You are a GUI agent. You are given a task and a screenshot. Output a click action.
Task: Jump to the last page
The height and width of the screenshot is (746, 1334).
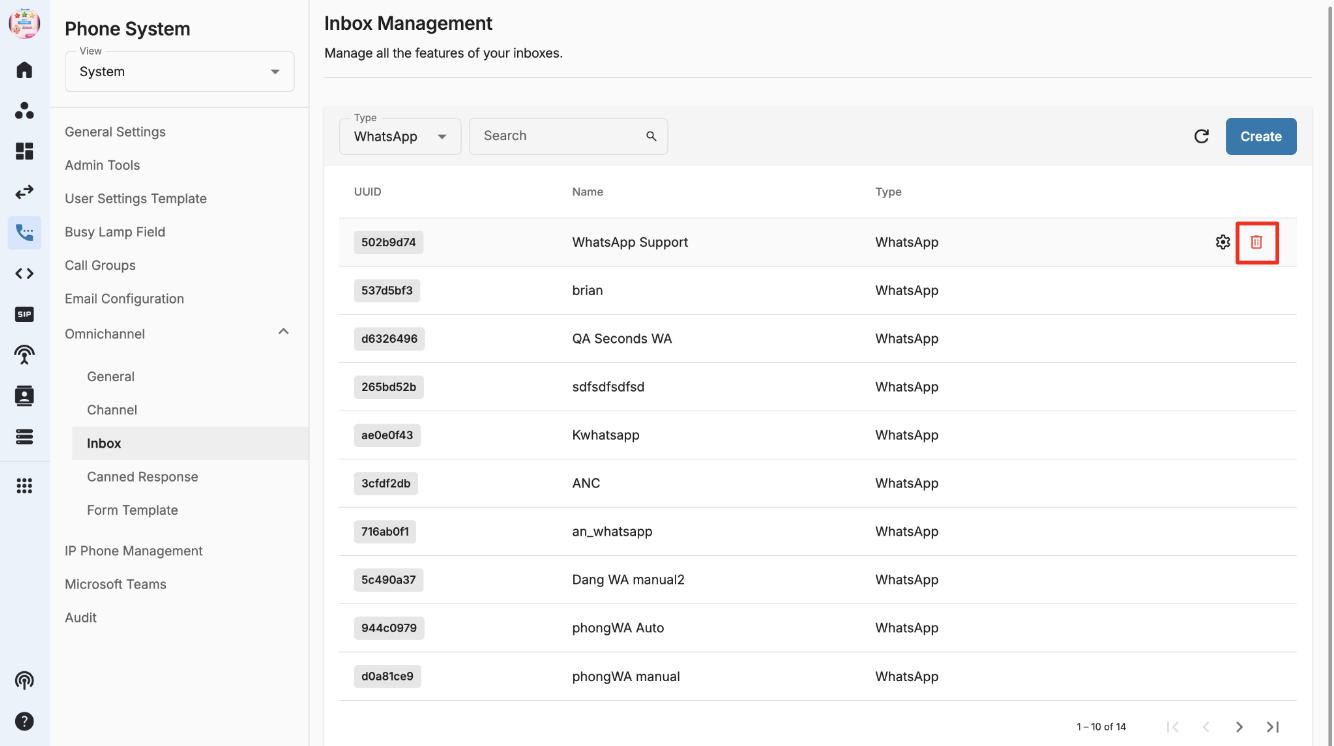[1273, 727]
